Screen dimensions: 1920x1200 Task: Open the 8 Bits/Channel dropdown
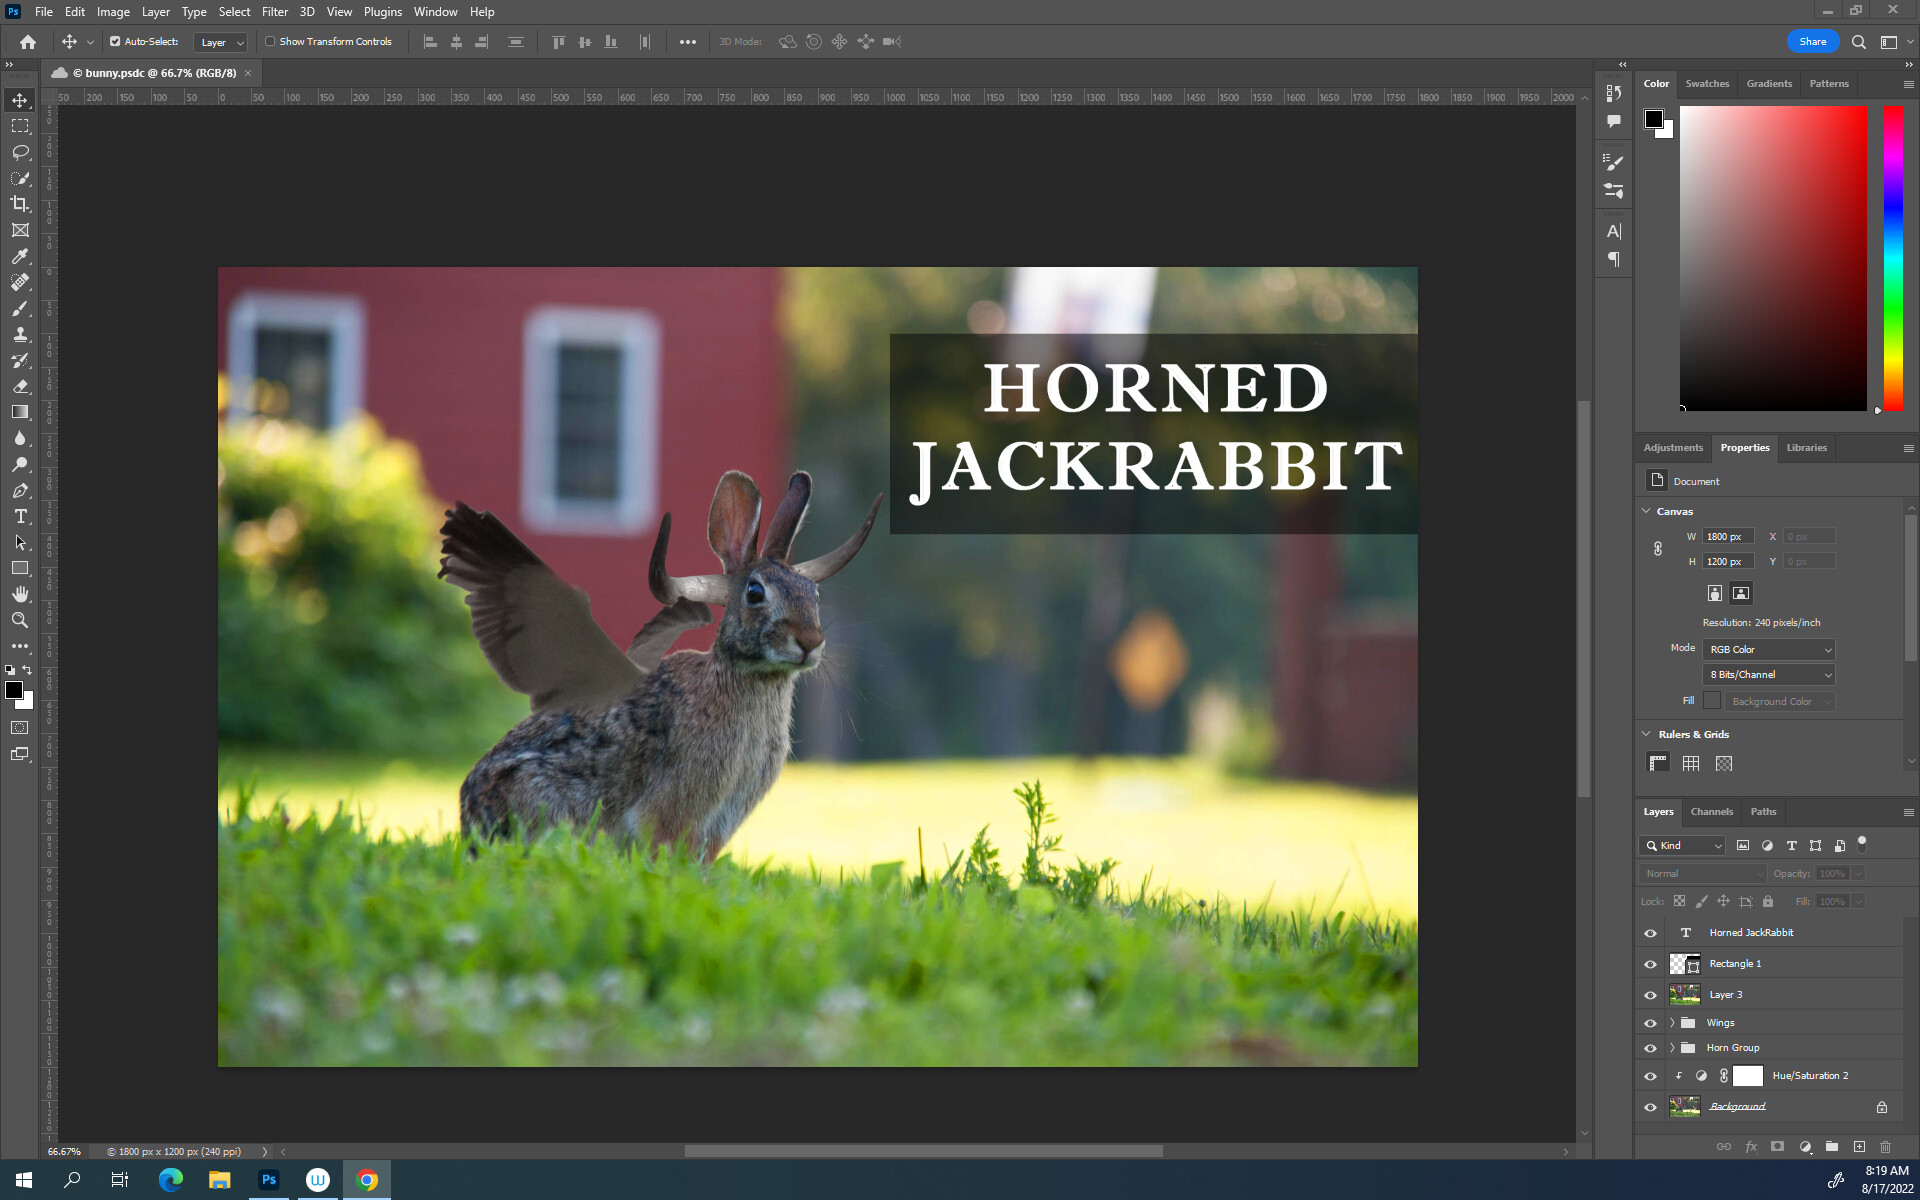pyautogui.click(x=1768, y=675)
